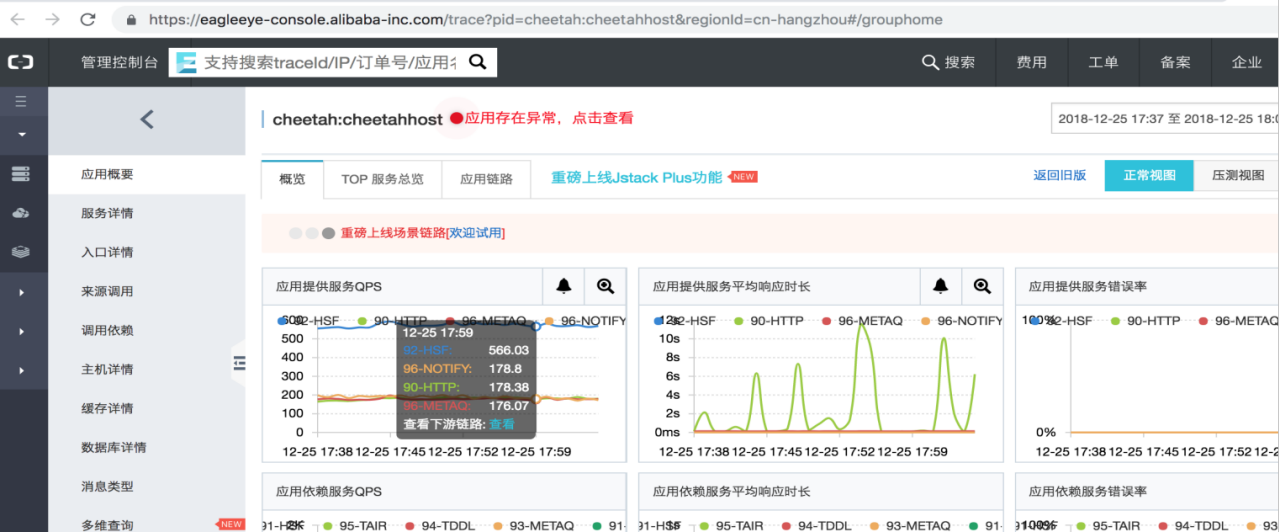This screenshot has height=532, width=1280.
Task: Toggle 94-TDDL series in dependency QPS legend
Action: coord(440,525)
